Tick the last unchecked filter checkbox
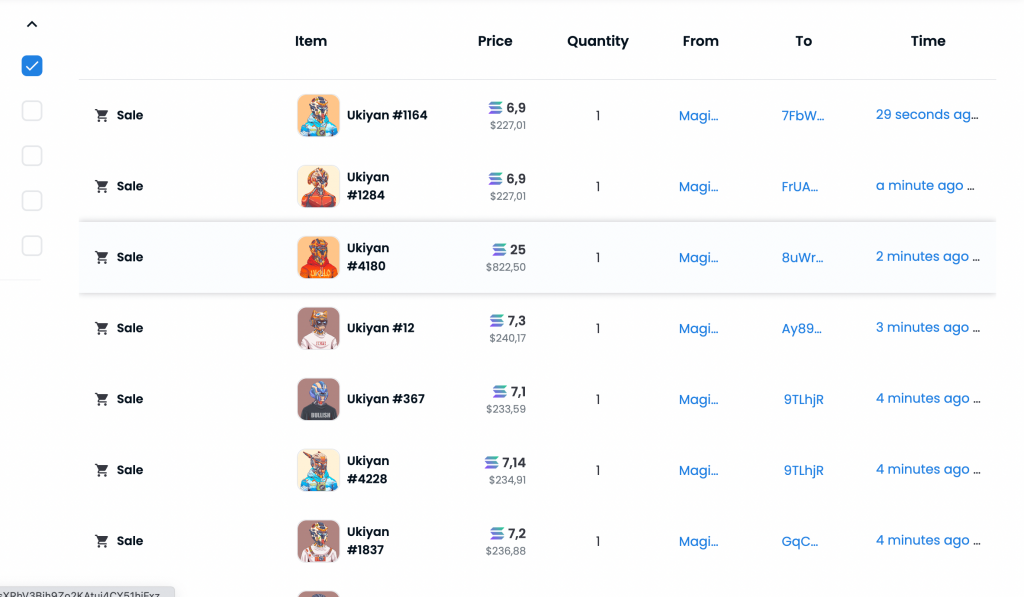Screen dimensions: 1024x597 coord(32,246)
